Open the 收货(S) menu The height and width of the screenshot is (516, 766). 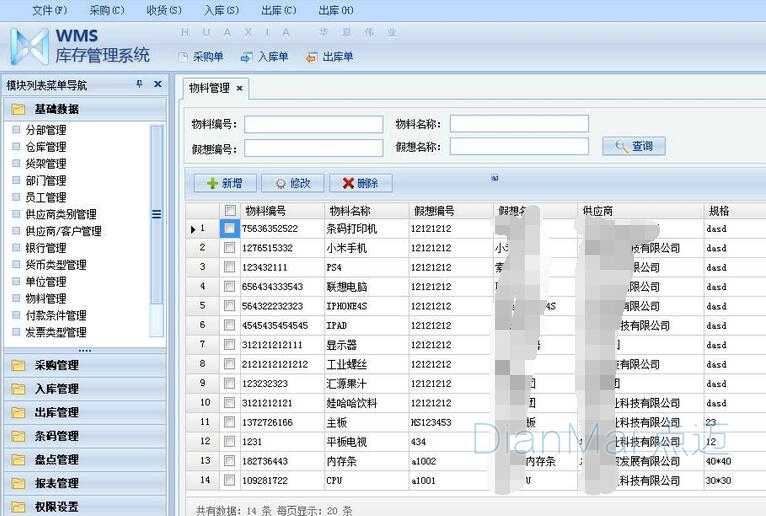tap(164, 10)
